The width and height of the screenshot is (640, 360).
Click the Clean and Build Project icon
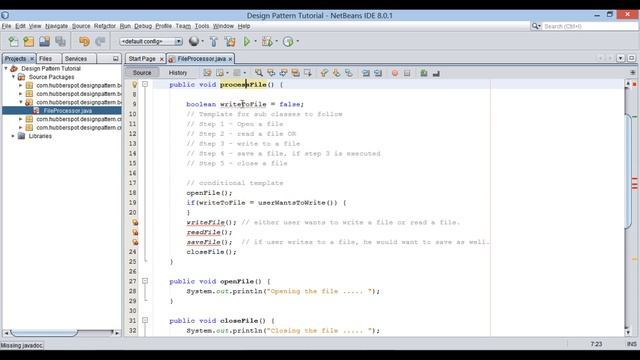point(230,41)
